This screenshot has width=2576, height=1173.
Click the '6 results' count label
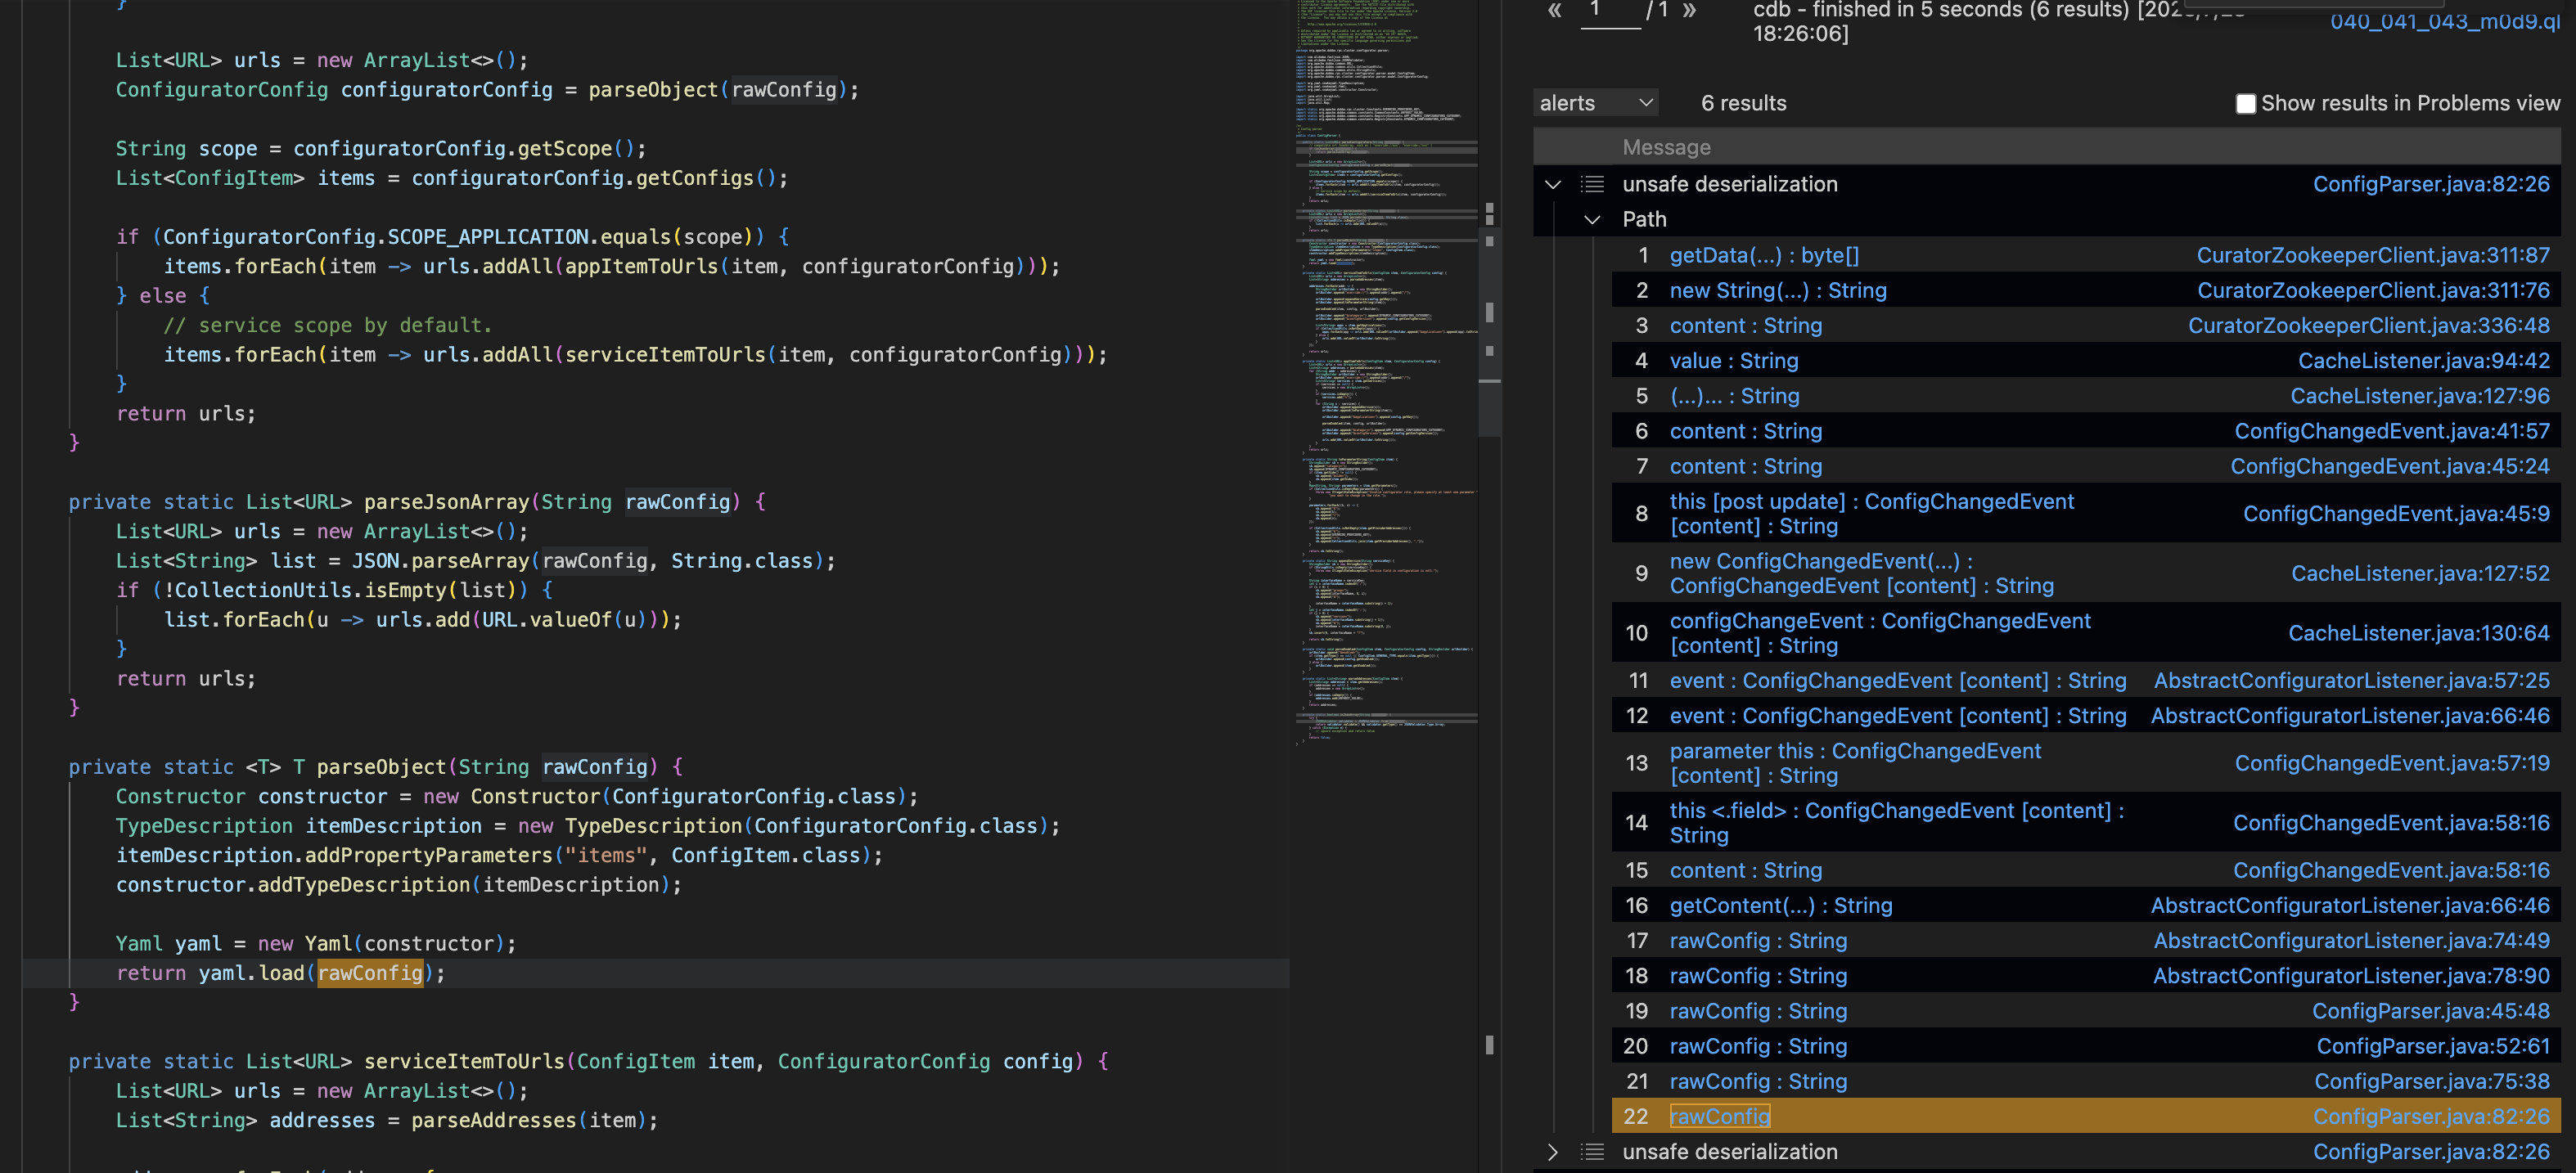point(1743,104)
